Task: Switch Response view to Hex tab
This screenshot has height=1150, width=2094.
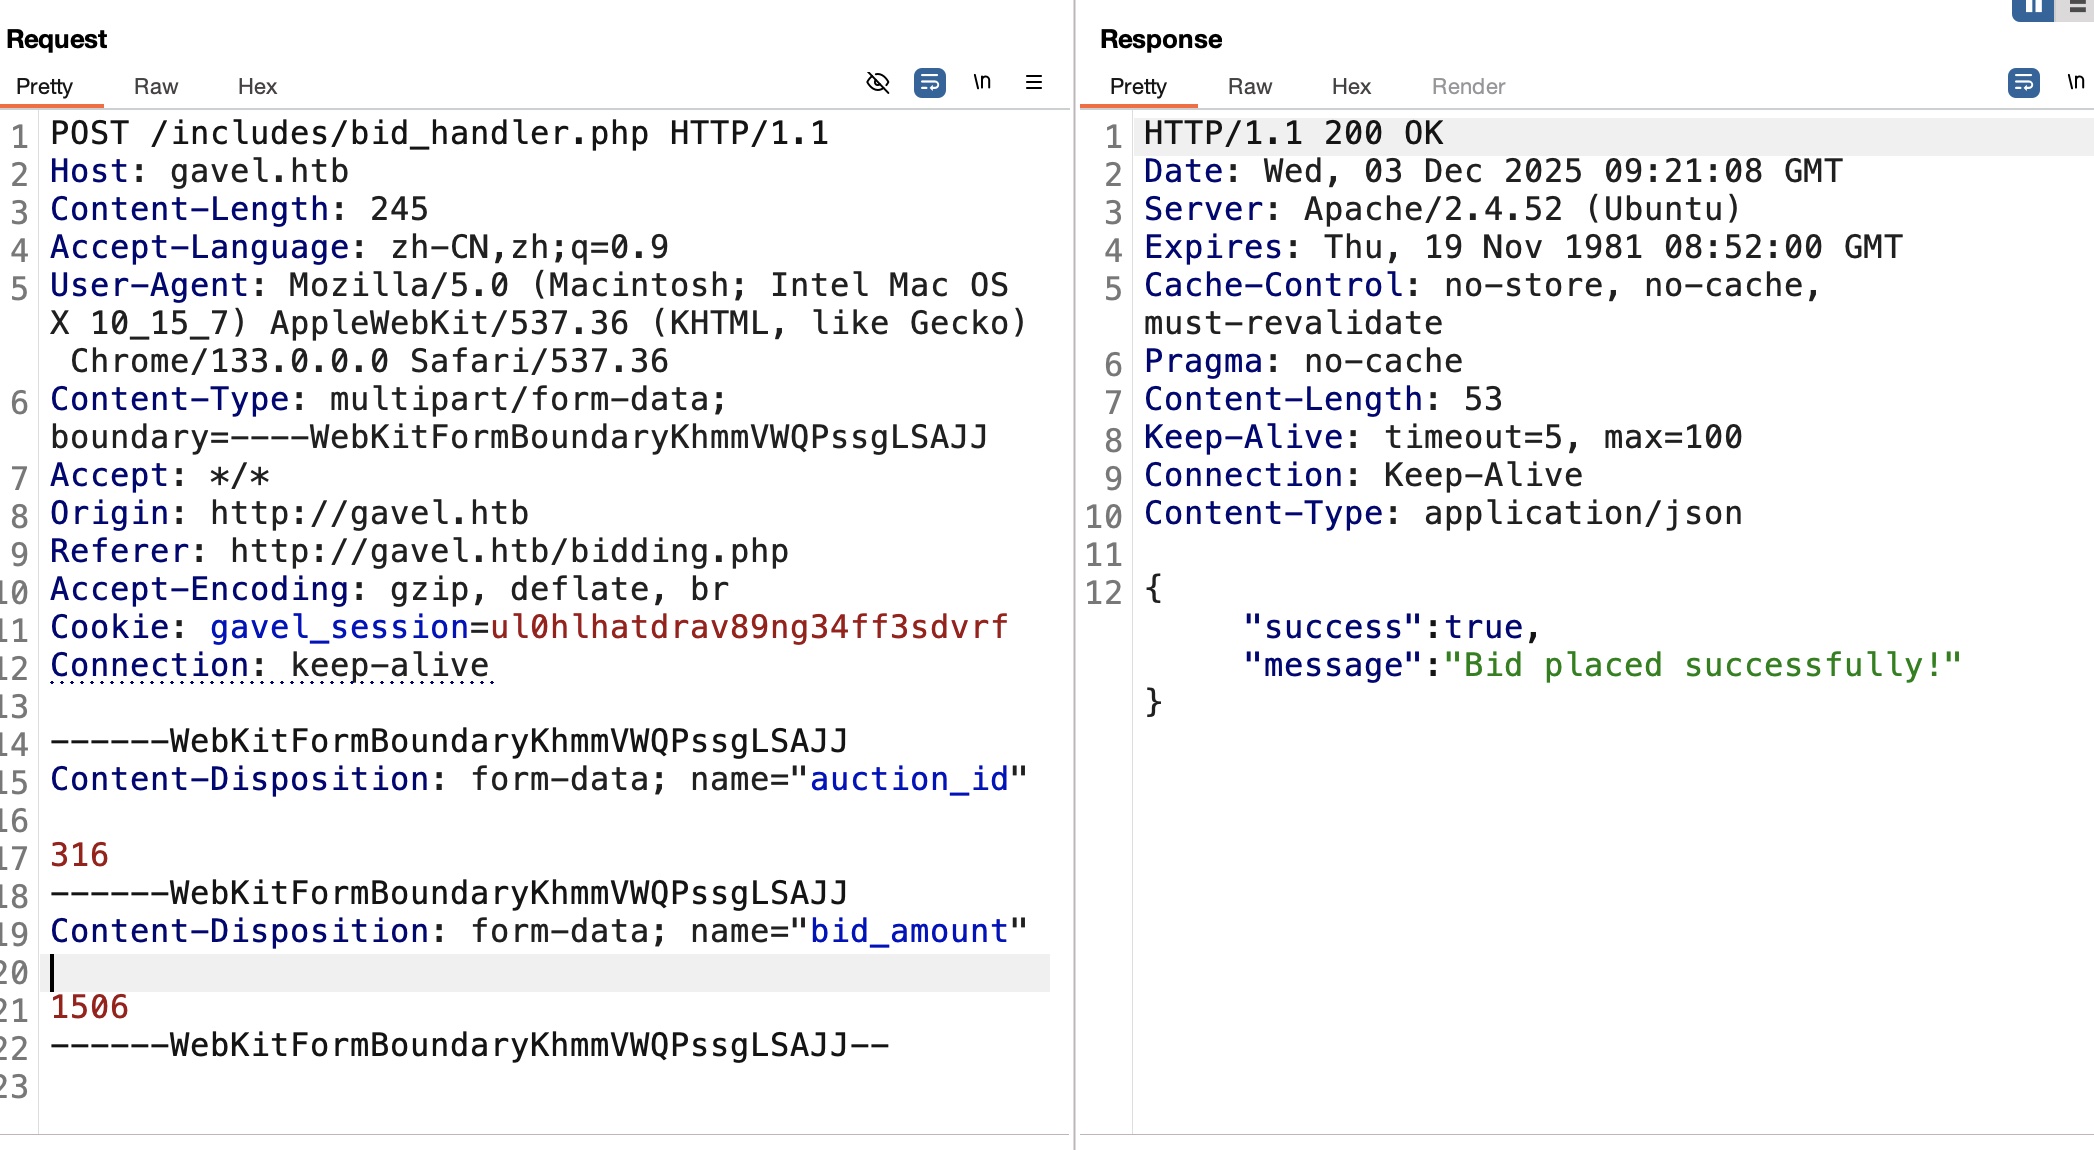Action: pos(1351,87)
